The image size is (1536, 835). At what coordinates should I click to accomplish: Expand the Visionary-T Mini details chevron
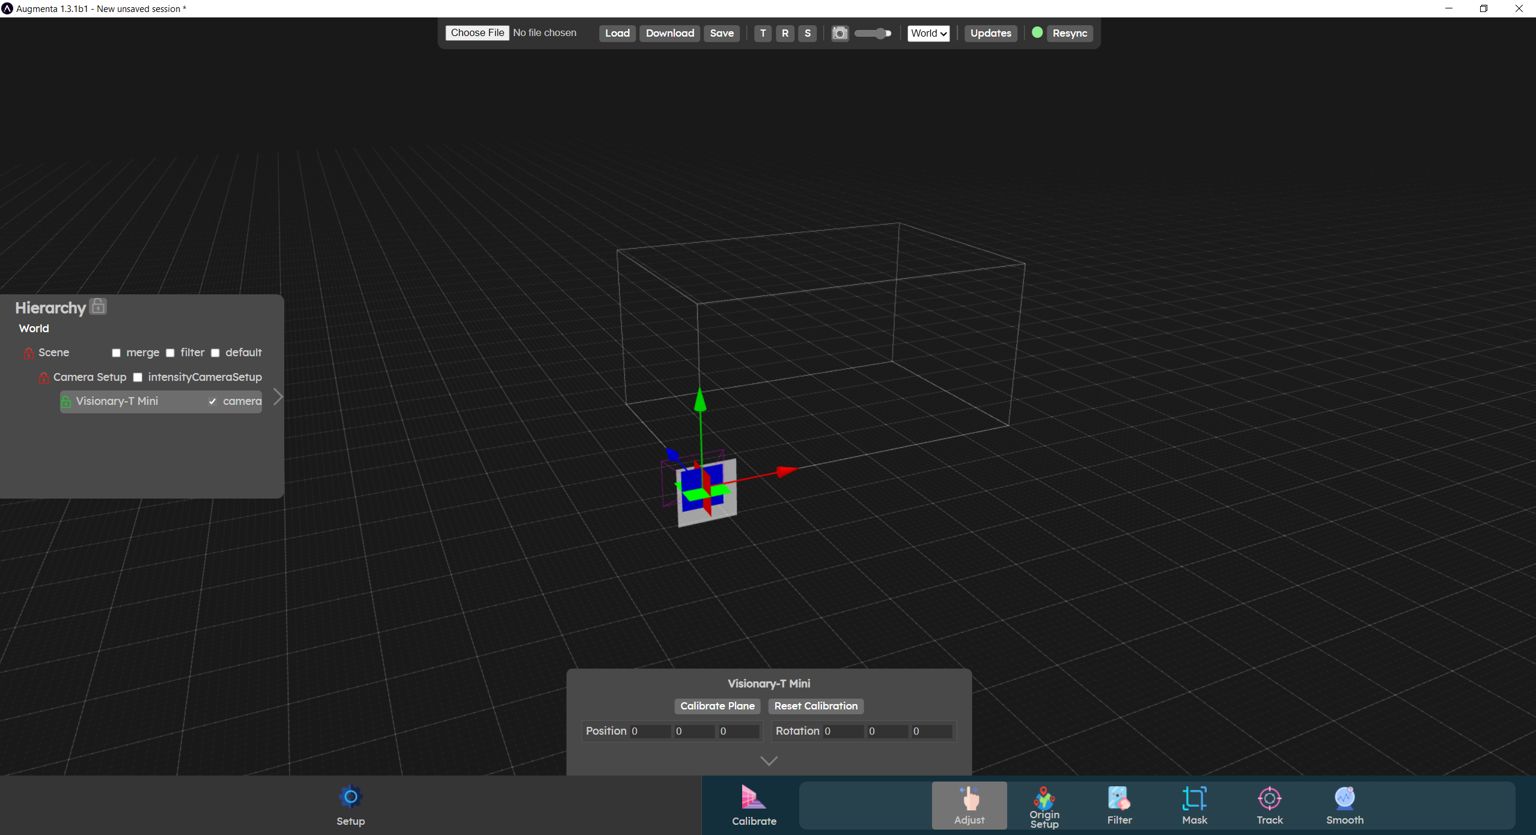[768, 760]
